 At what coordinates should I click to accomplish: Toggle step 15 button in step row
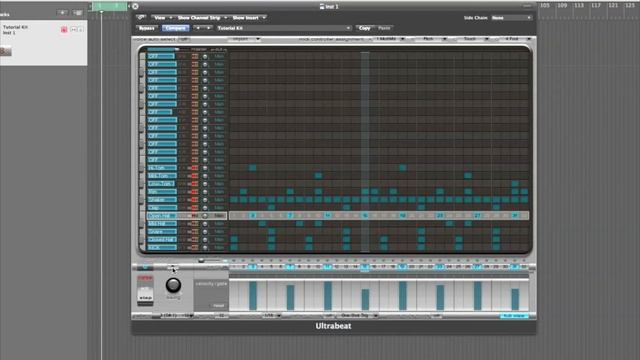pos(365,267)
